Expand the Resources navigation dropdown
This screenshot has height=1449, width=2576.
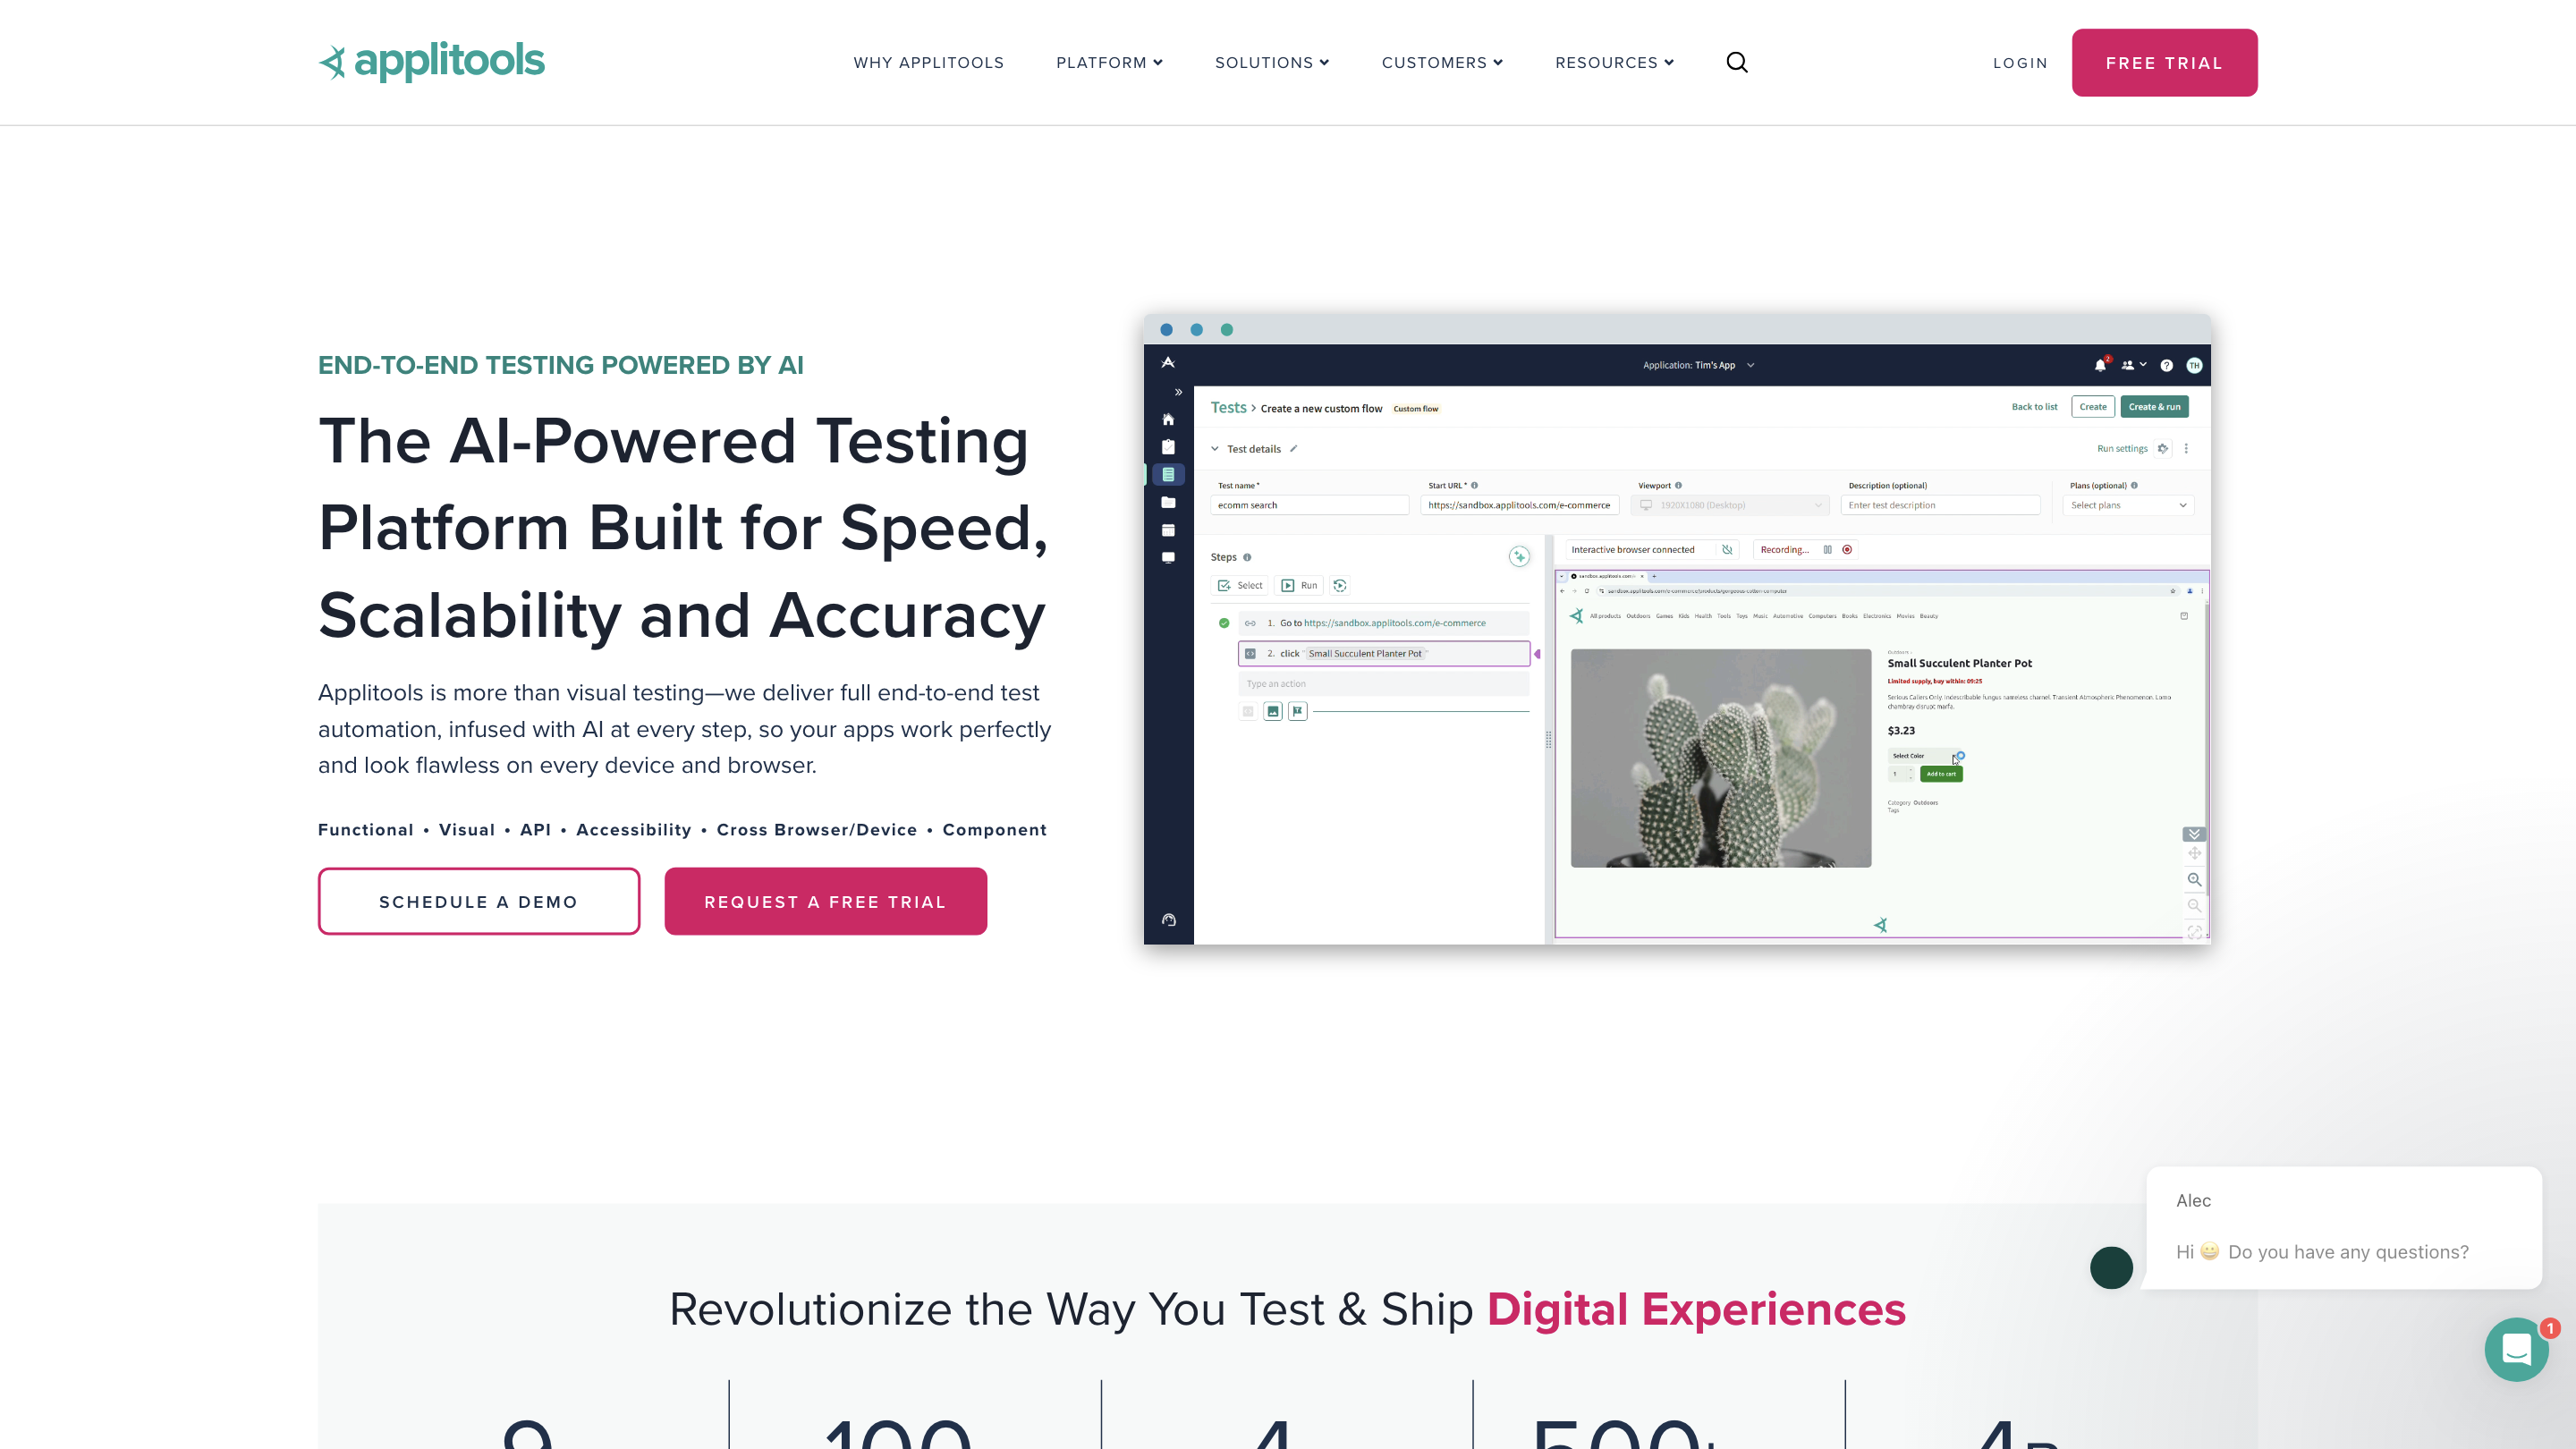[x=1614, y=63]
